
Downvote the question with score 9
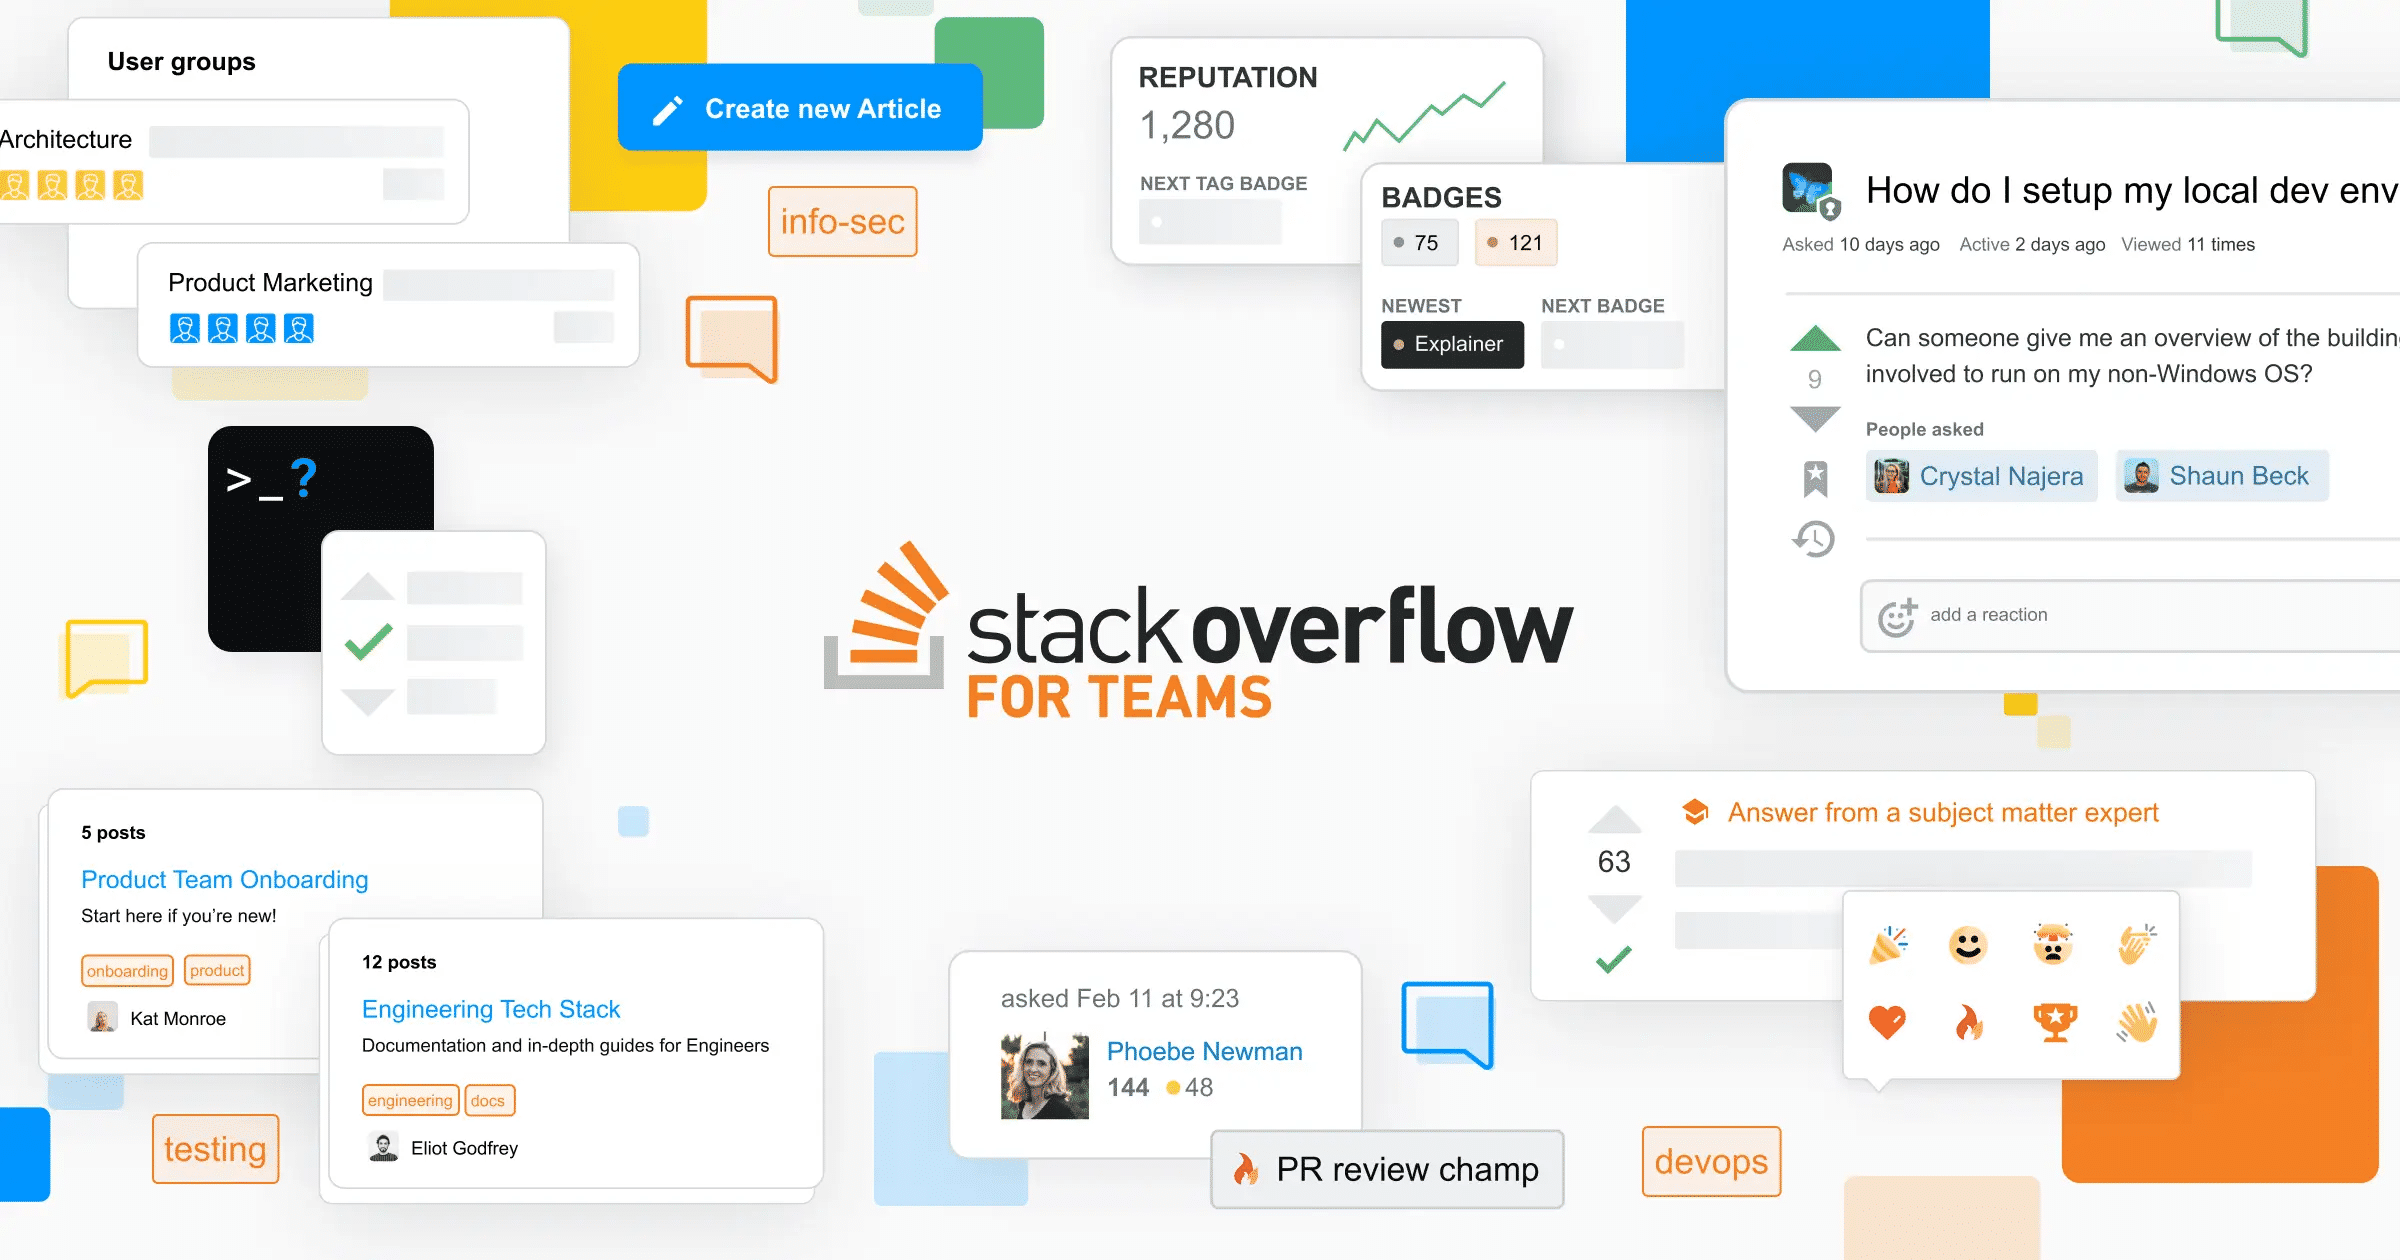[x=1815, y=418]
